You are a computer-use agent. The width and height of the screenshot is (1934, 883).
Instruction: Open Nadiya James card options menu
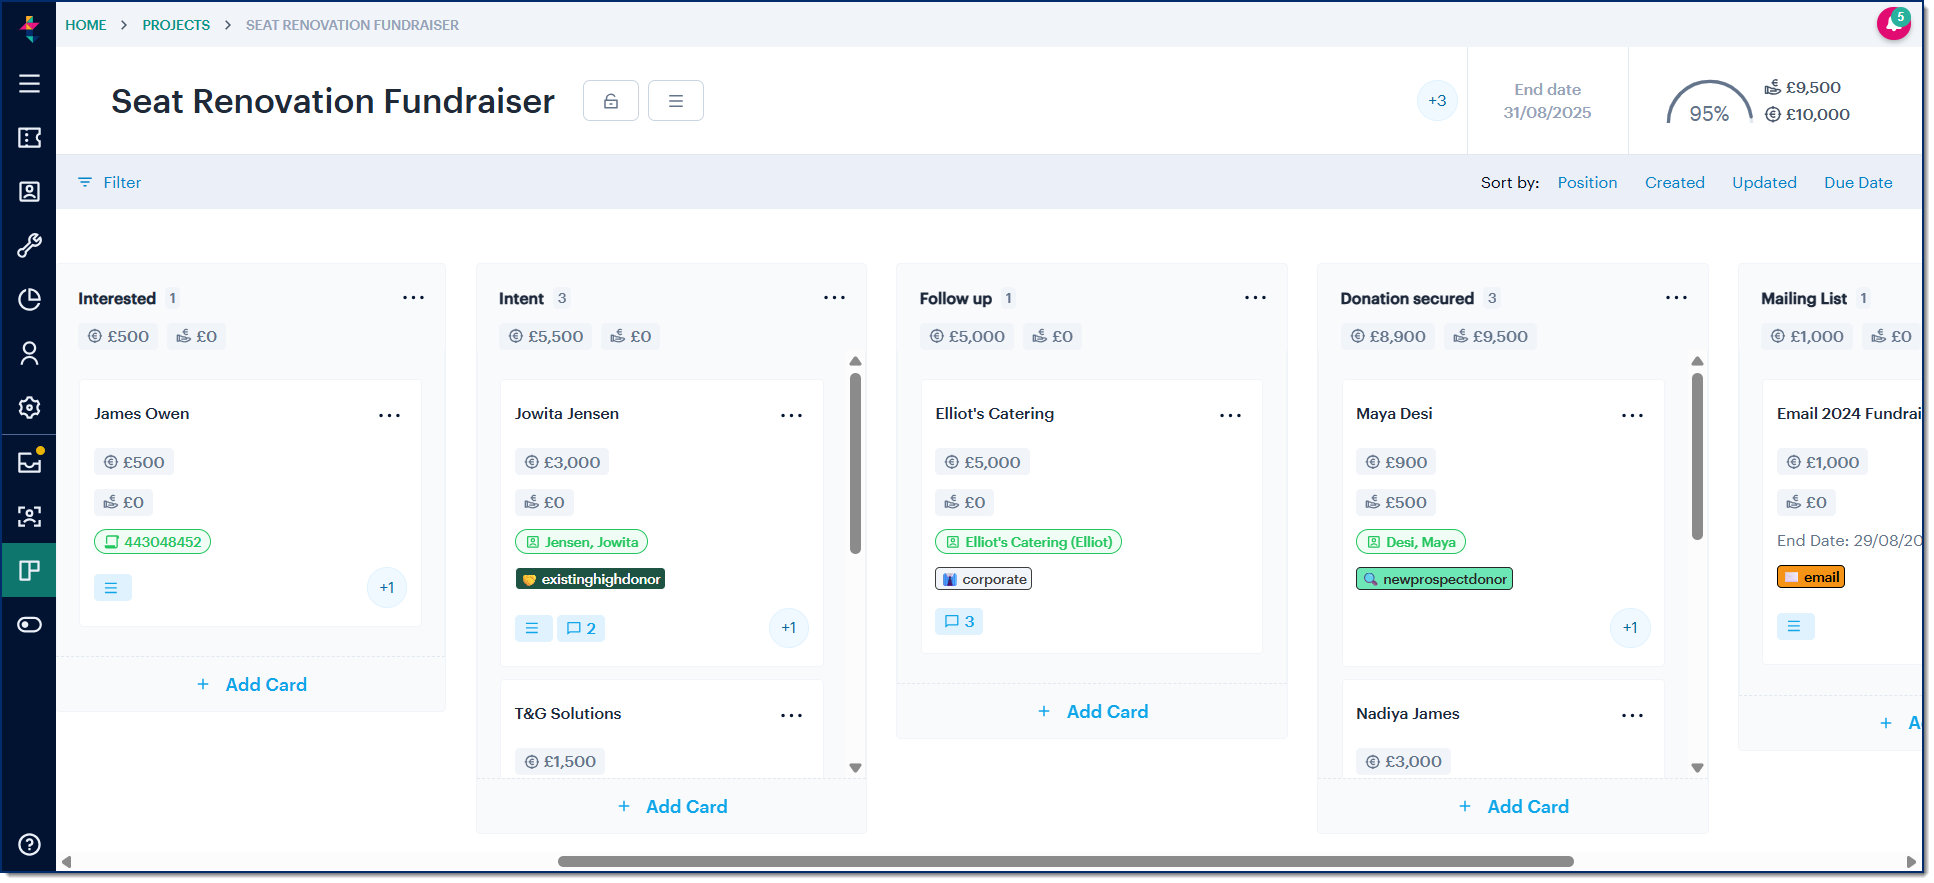(x=1632, y=715)
